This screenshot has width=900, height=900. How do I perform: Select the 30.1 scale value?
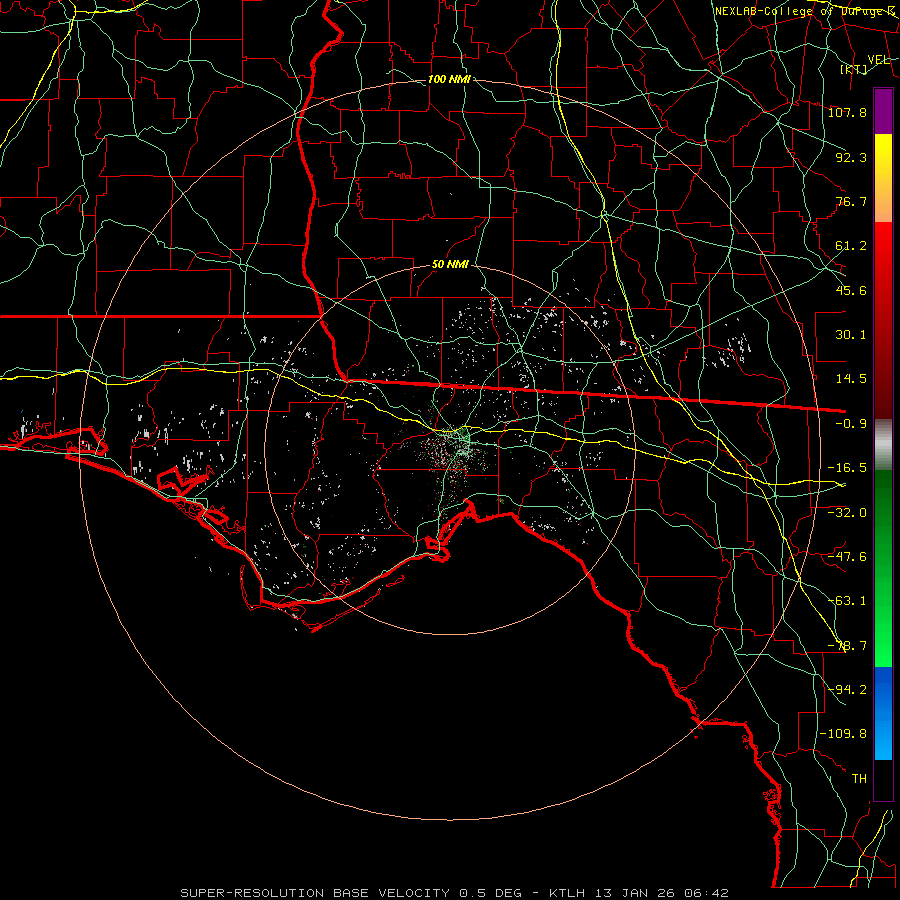click(x=851, y=335)
